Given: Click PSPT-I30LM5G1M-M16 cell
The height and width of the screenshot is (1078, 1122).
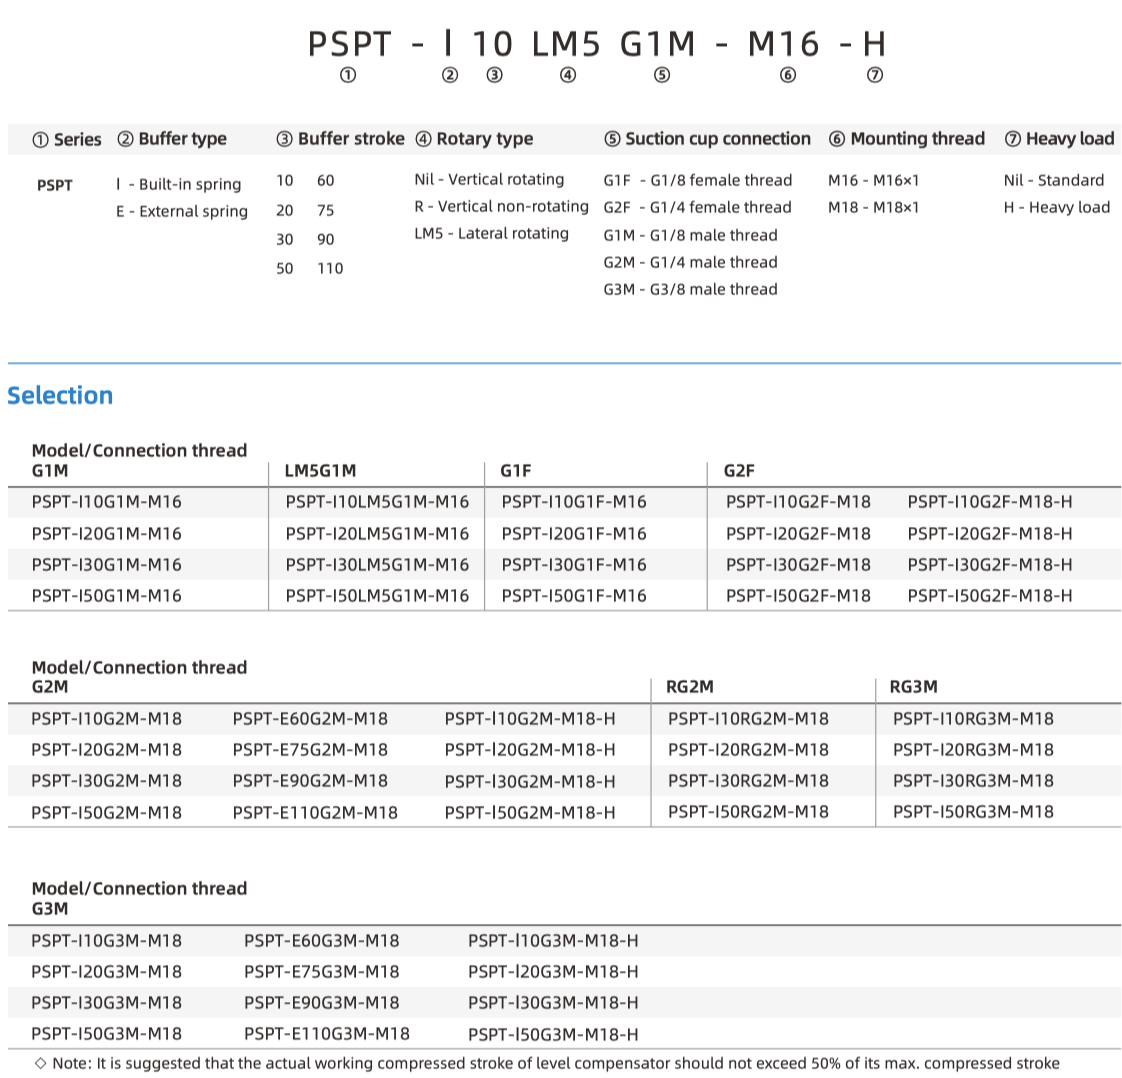Looking at the screenshot, I should point(377,565).
